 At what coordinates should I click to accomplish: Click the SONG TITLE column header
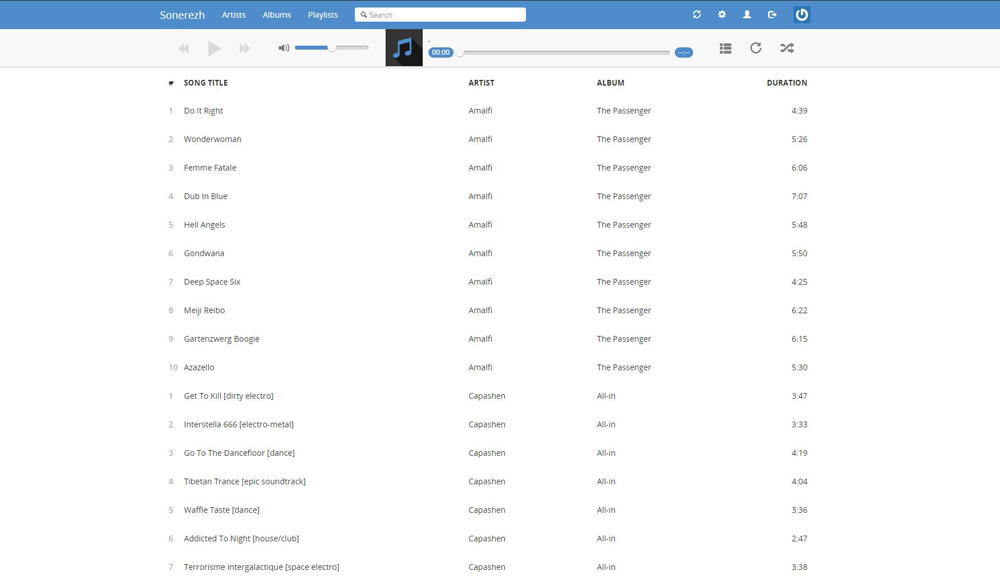(205, 83)
